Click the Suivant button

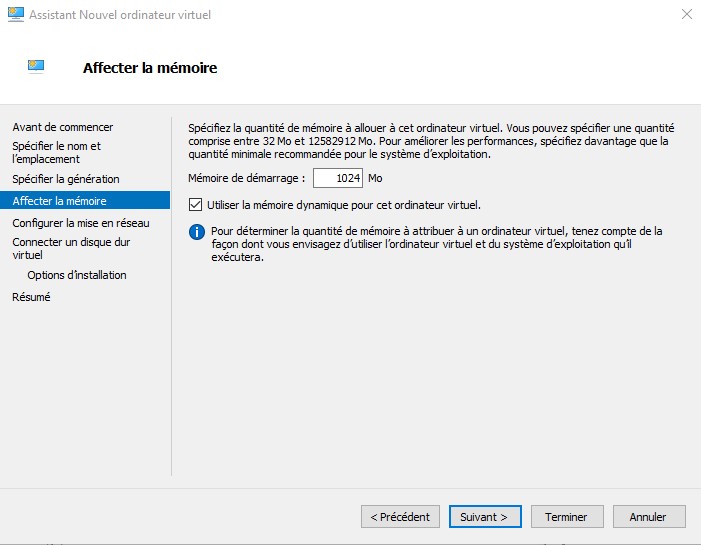pos(485,517)
